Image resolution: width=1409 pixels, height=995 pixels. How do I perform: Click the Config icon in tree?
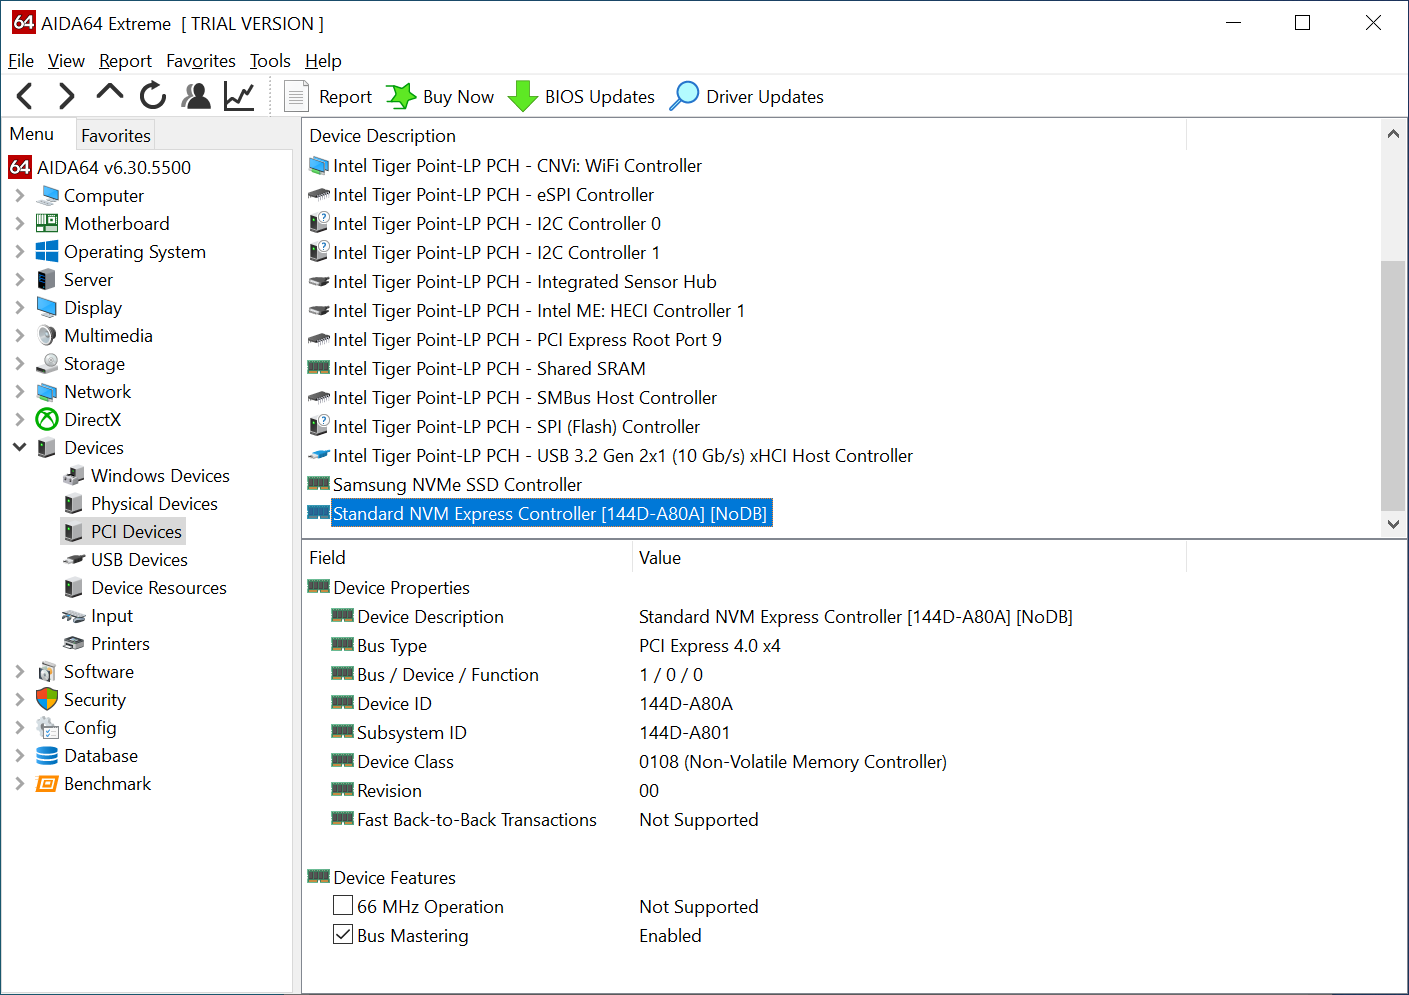(x=47, y=728)
